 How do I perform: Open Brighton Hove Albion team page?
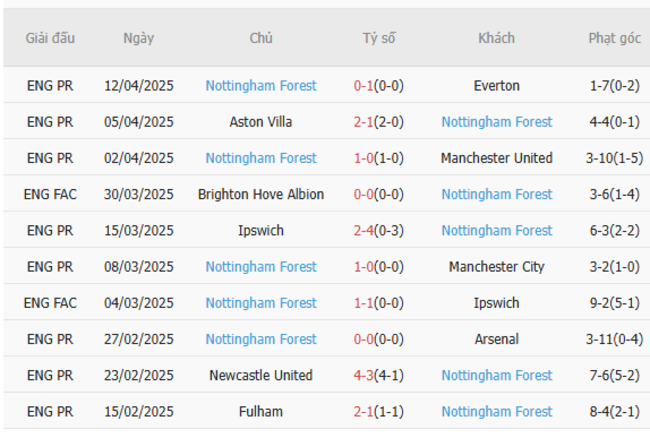coord(261,194)
